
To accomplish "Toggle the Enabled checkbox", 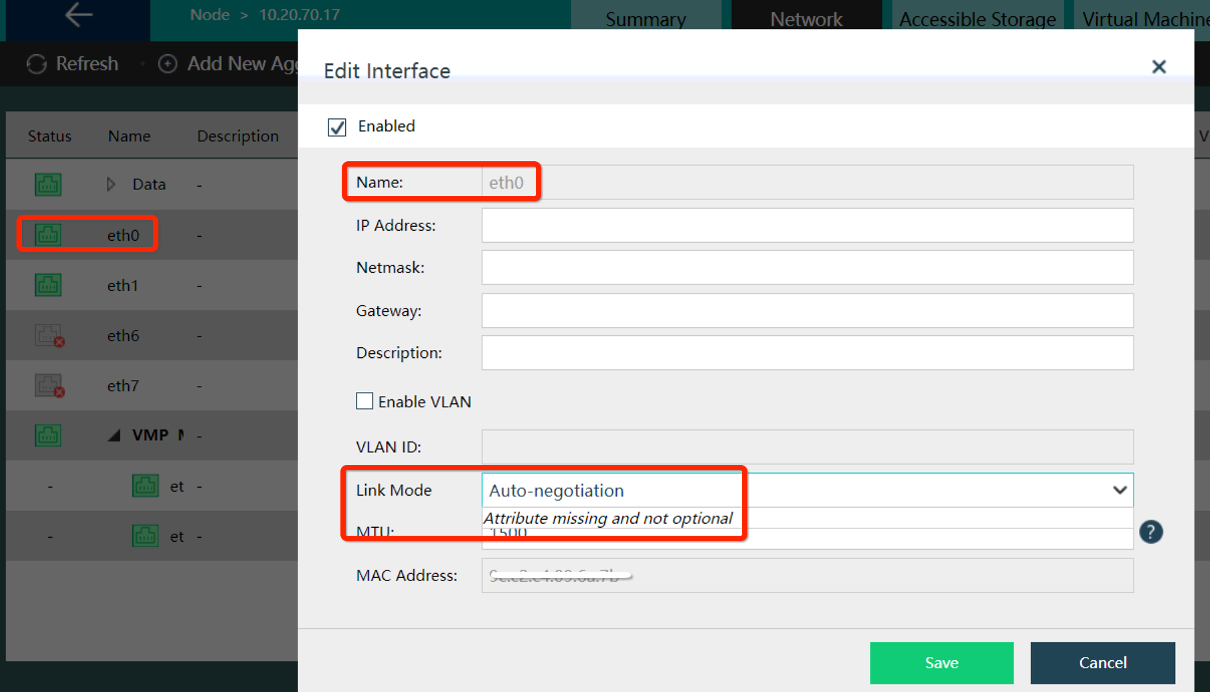I will (x=337, y=127).
